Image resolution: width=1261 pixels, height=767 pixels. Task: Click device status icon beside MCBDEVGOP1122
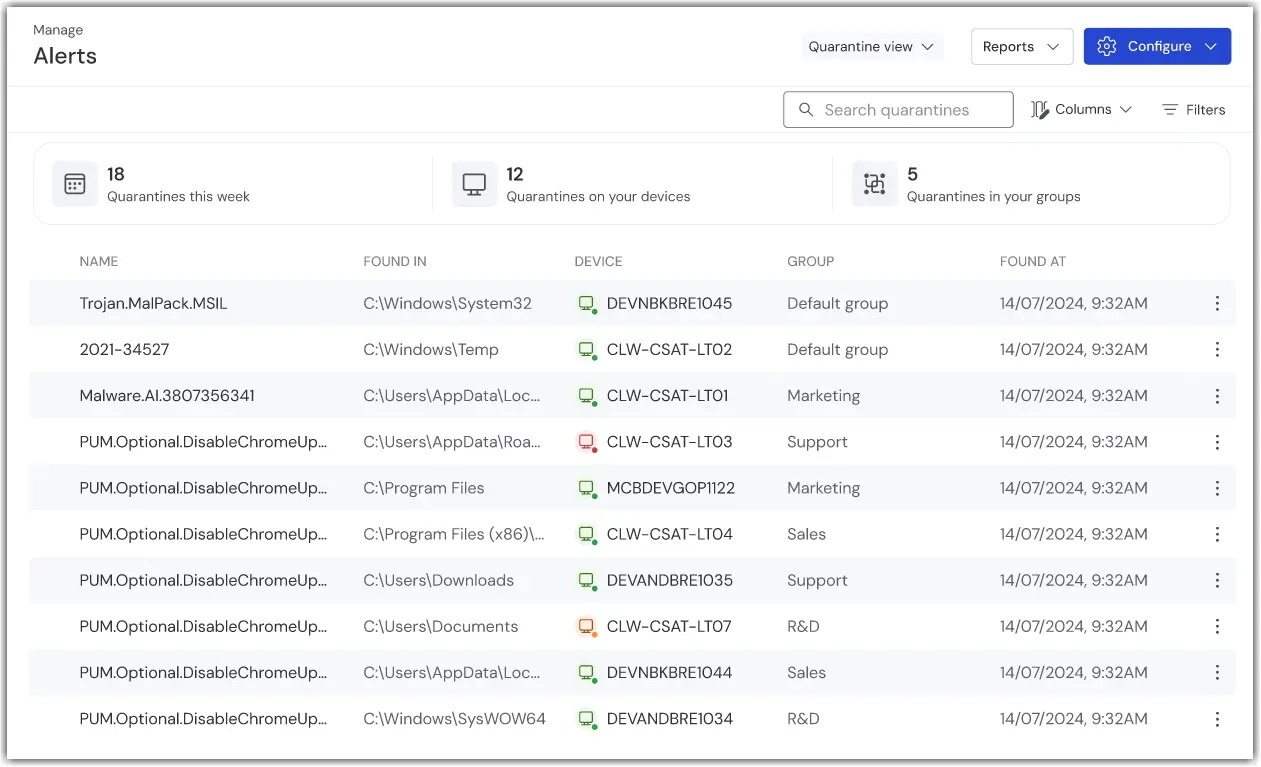coord(587,488)
